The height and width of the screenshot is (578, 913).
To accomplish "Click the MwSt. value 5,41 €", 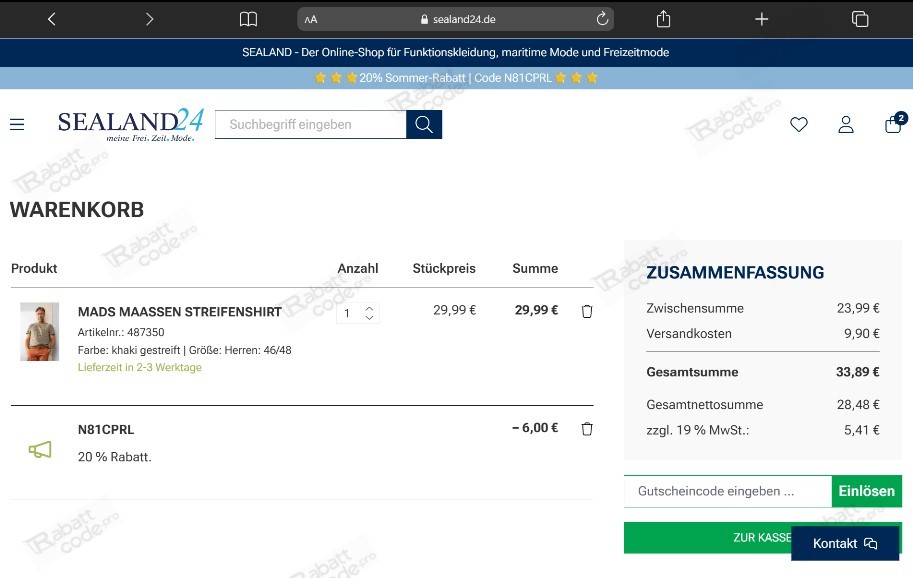I will (862, 430).
